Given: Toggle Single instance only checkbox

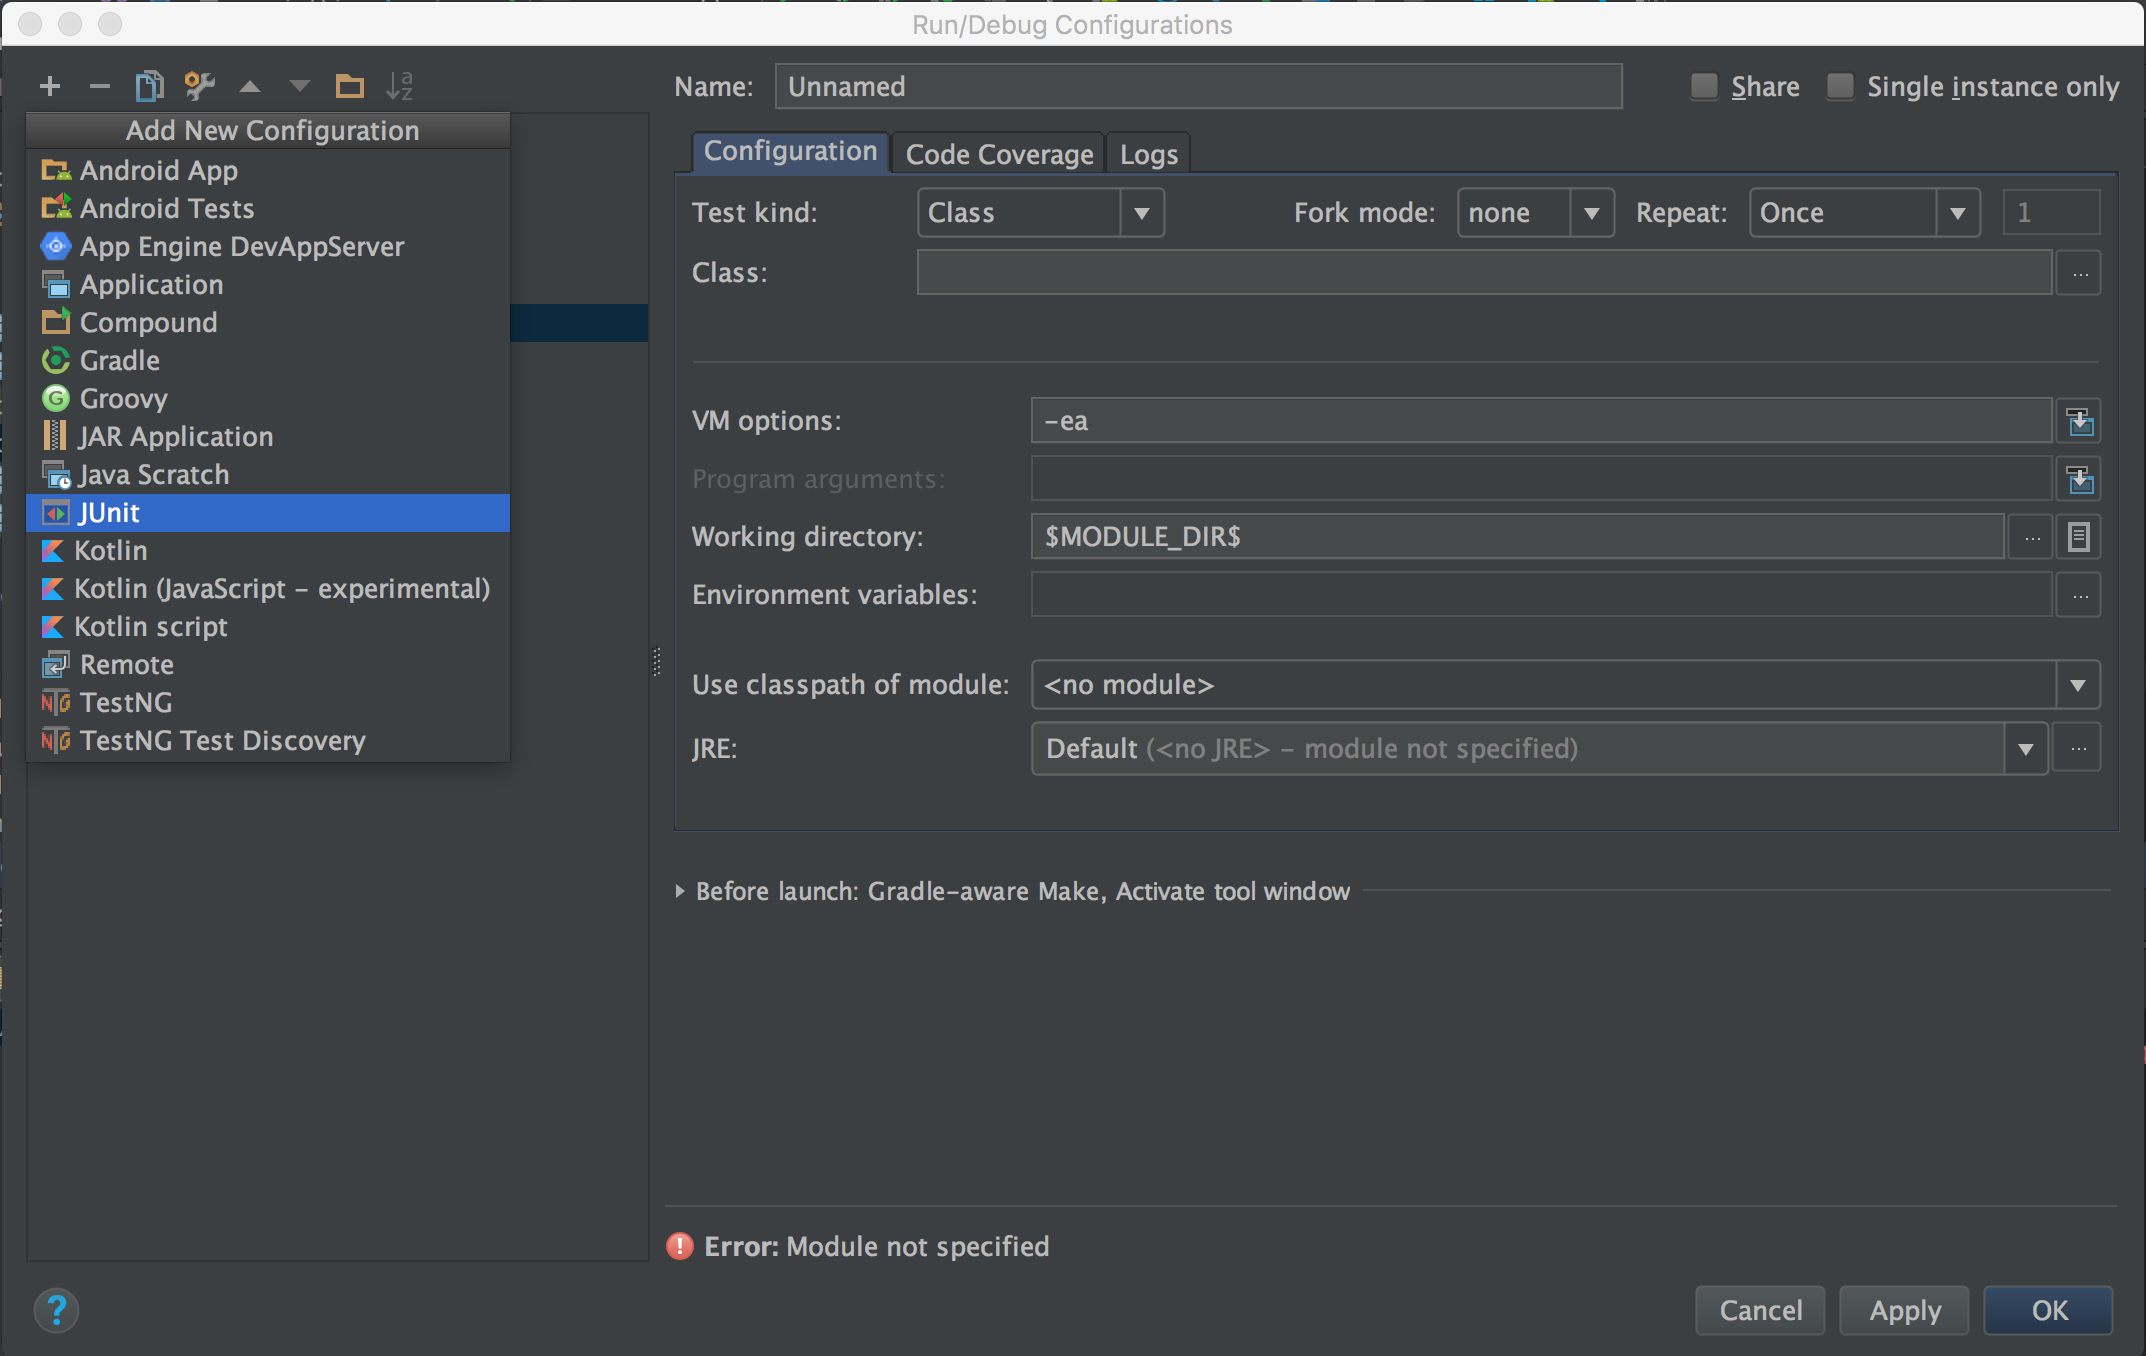Looking at the screenshot, I should point(1840,87).
